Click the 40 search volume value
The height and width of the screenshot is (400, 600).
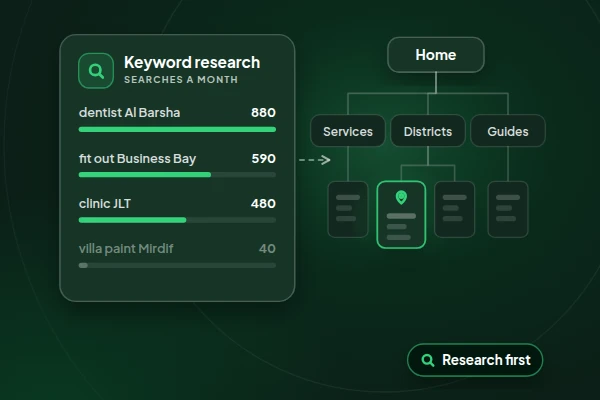tap(267, 249)
